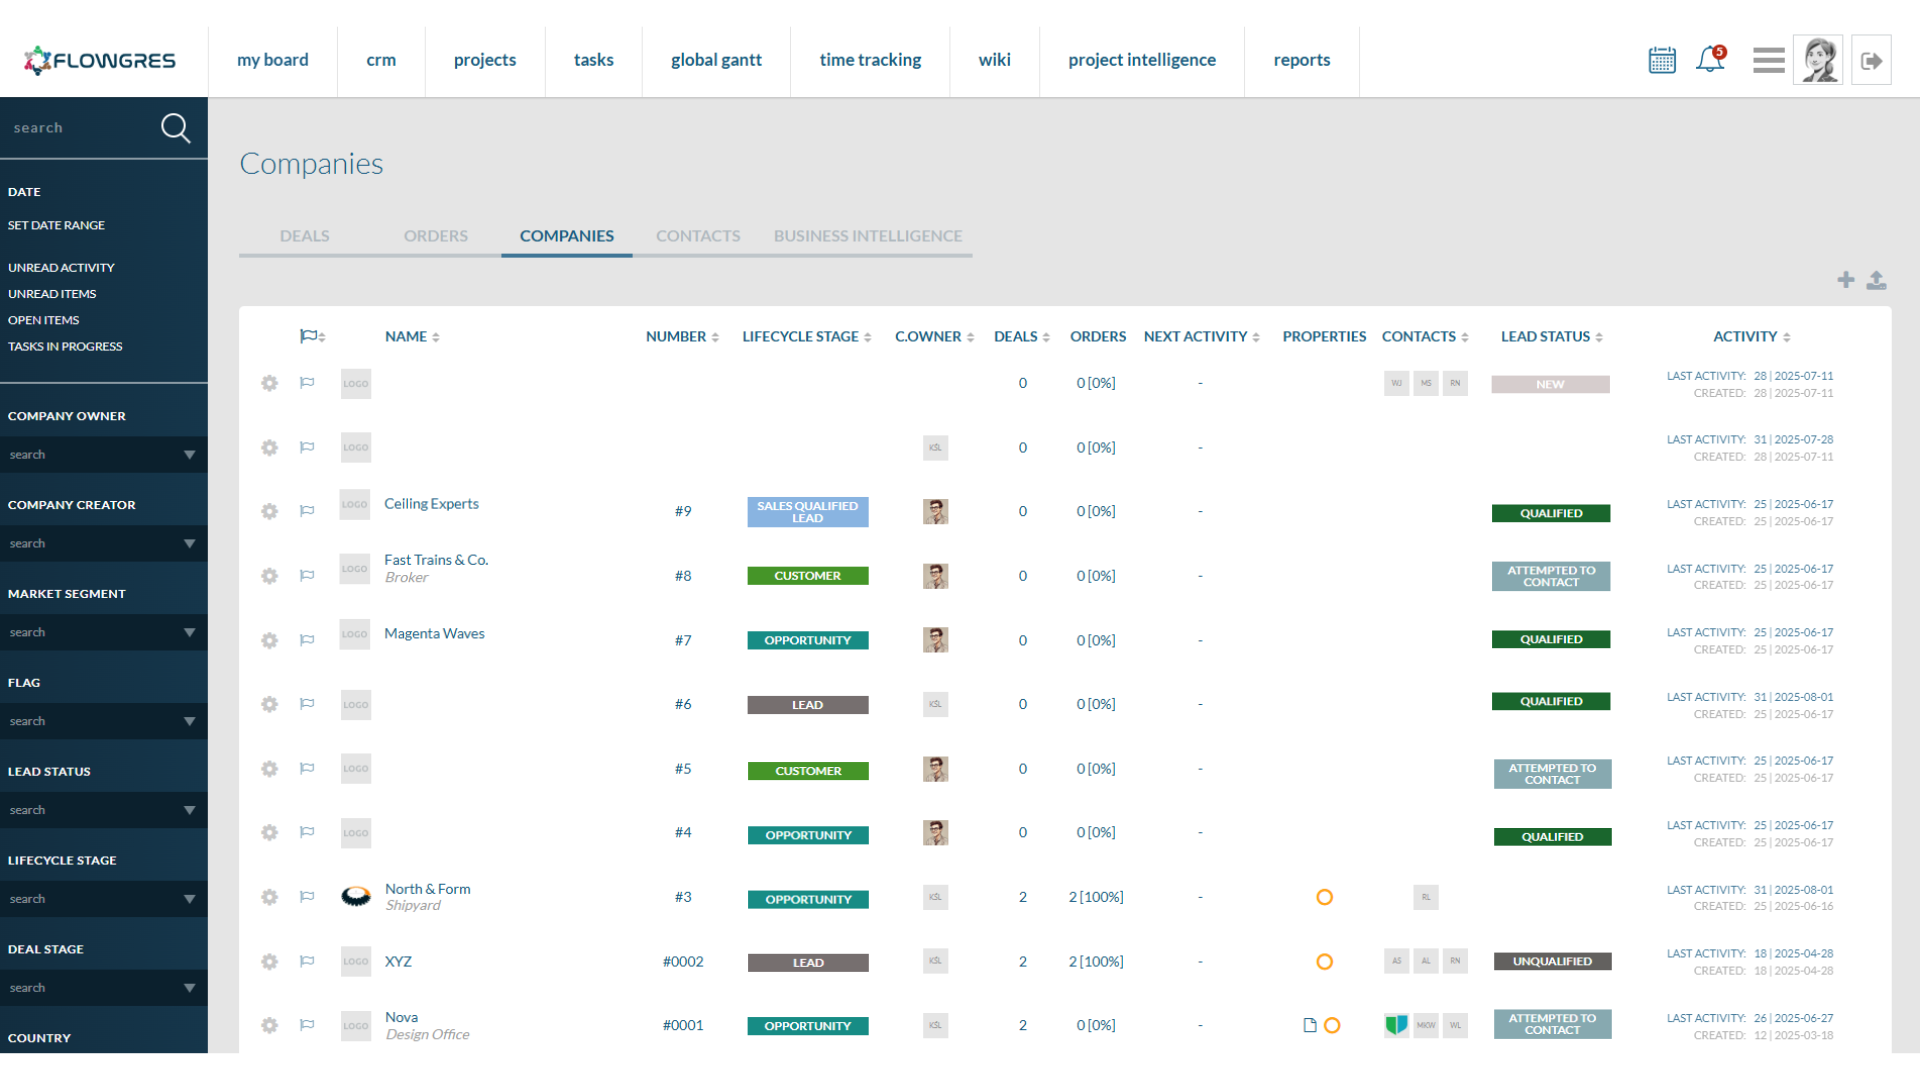Click the owner avatar for Fast Trains & Co.

pyautogui.click(x=935, y=576)
